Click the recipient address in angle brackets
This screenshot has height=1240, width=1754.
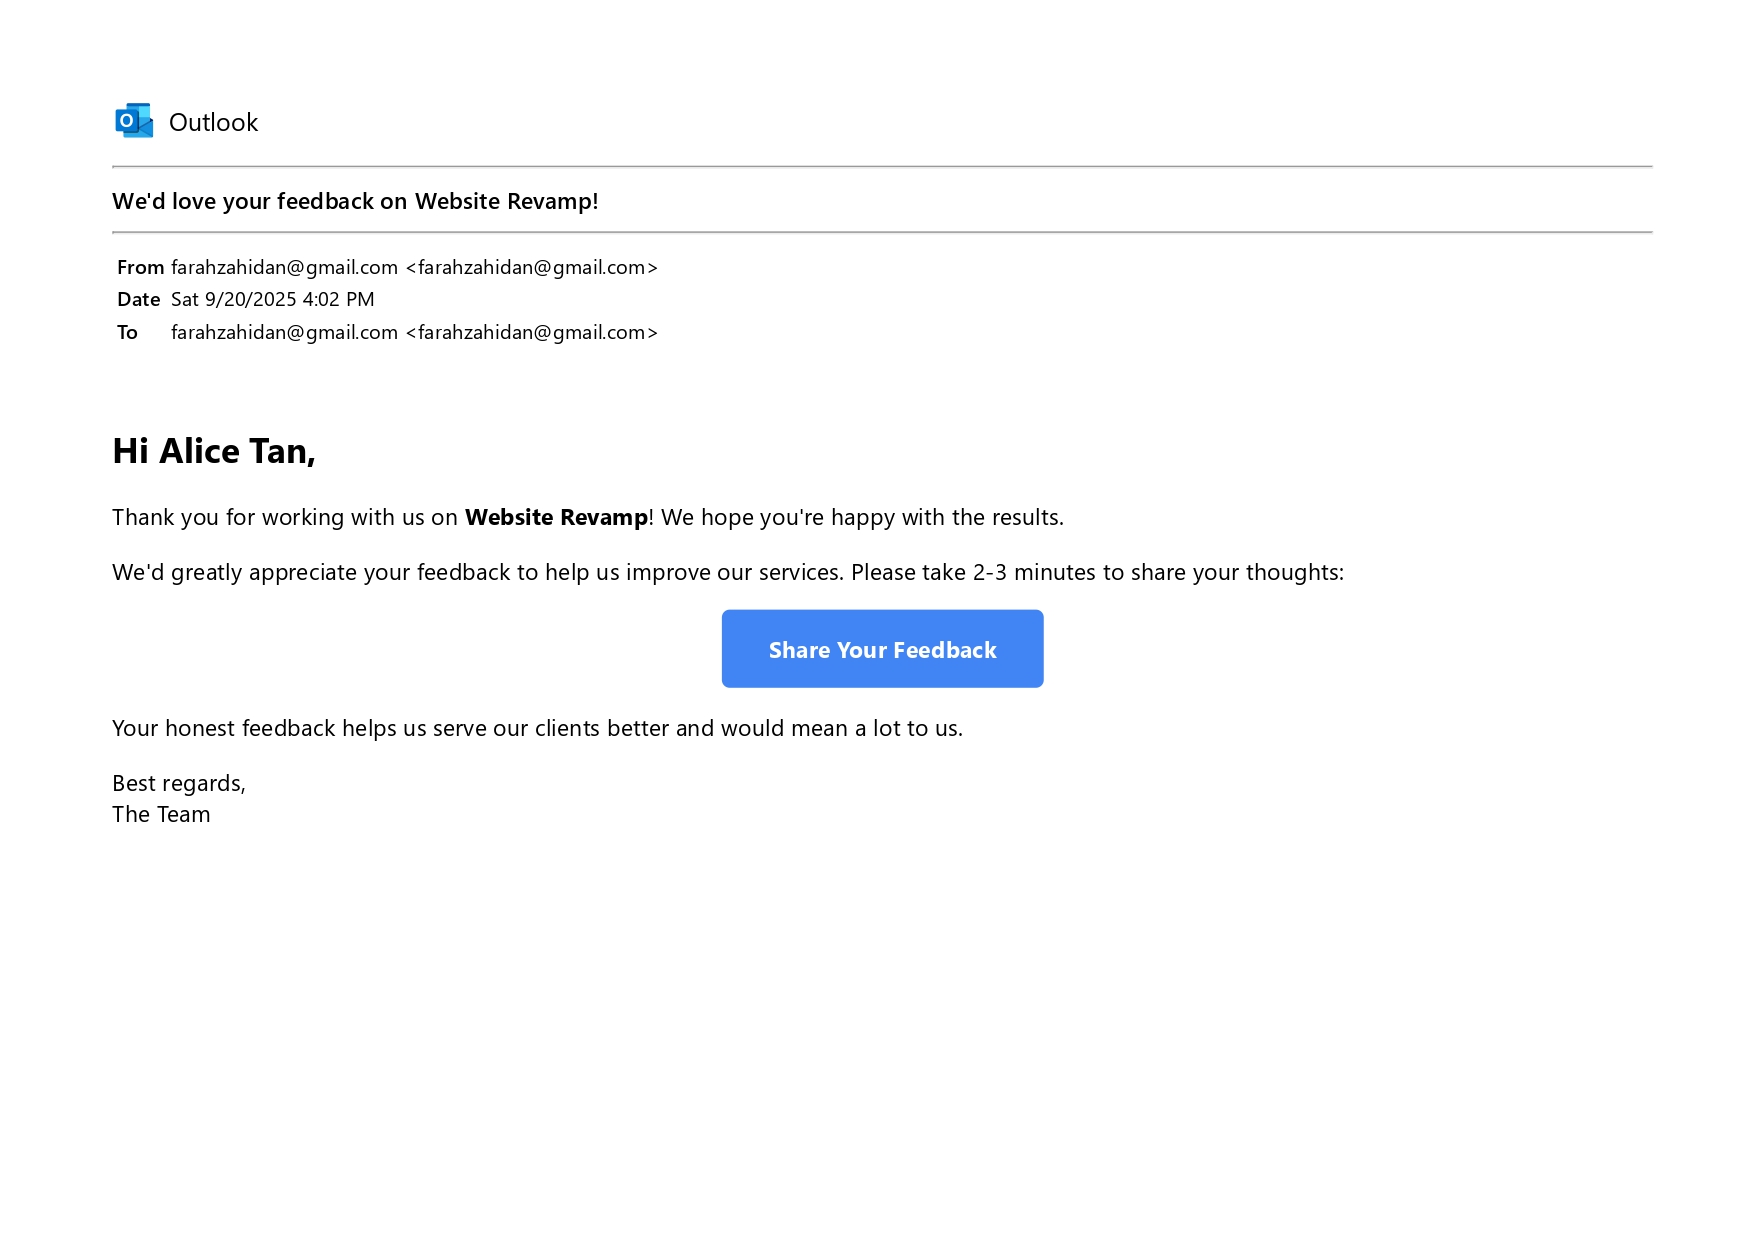pos(531,332)
